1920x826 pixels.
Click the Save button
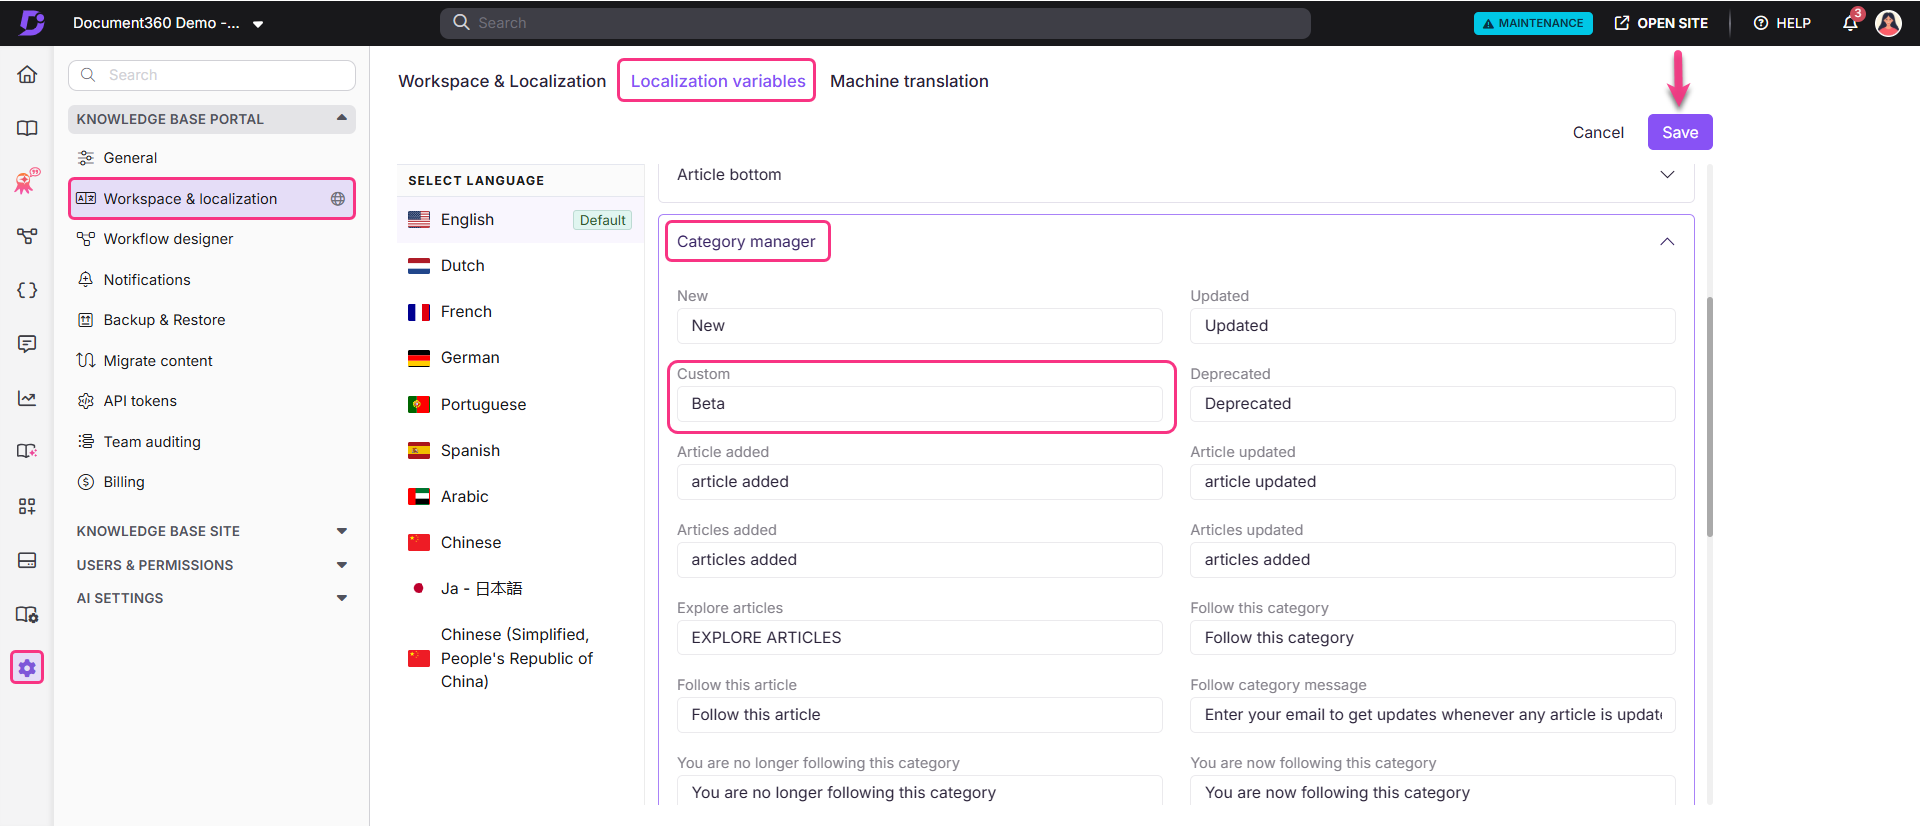[x=1680, y=132]
